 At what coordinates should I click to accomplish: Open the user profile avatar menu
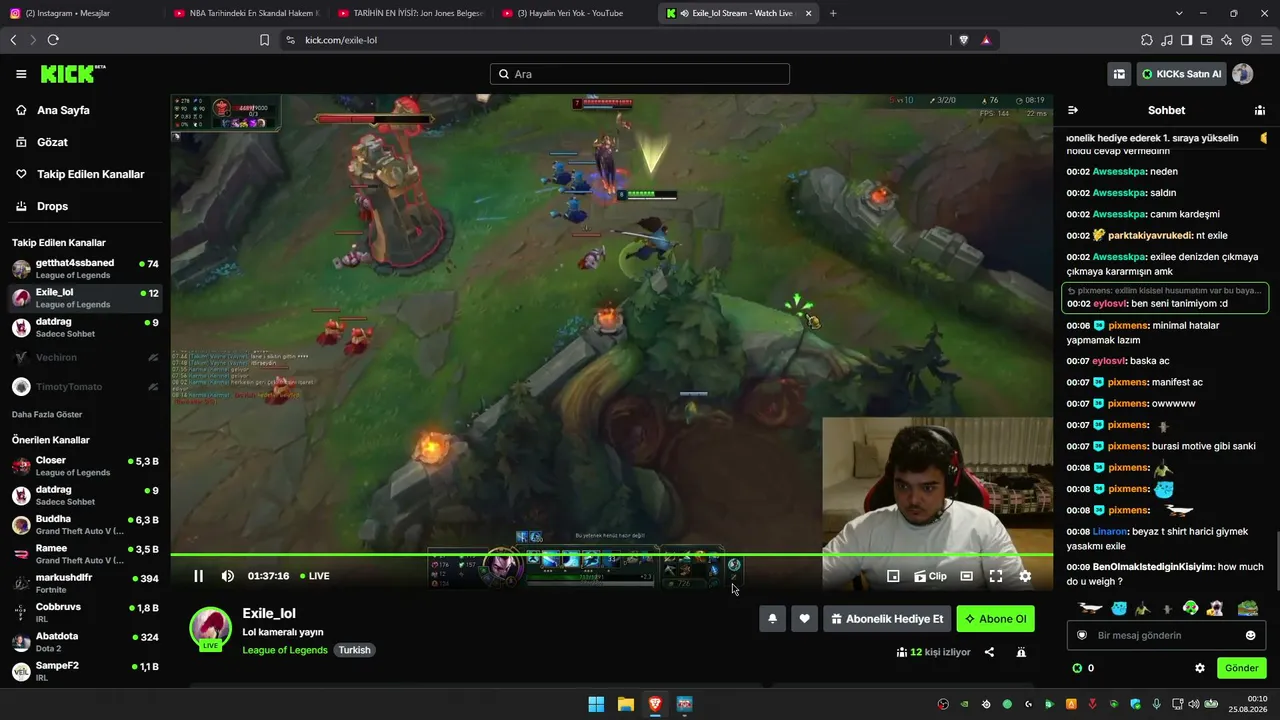pos(1243,74)
